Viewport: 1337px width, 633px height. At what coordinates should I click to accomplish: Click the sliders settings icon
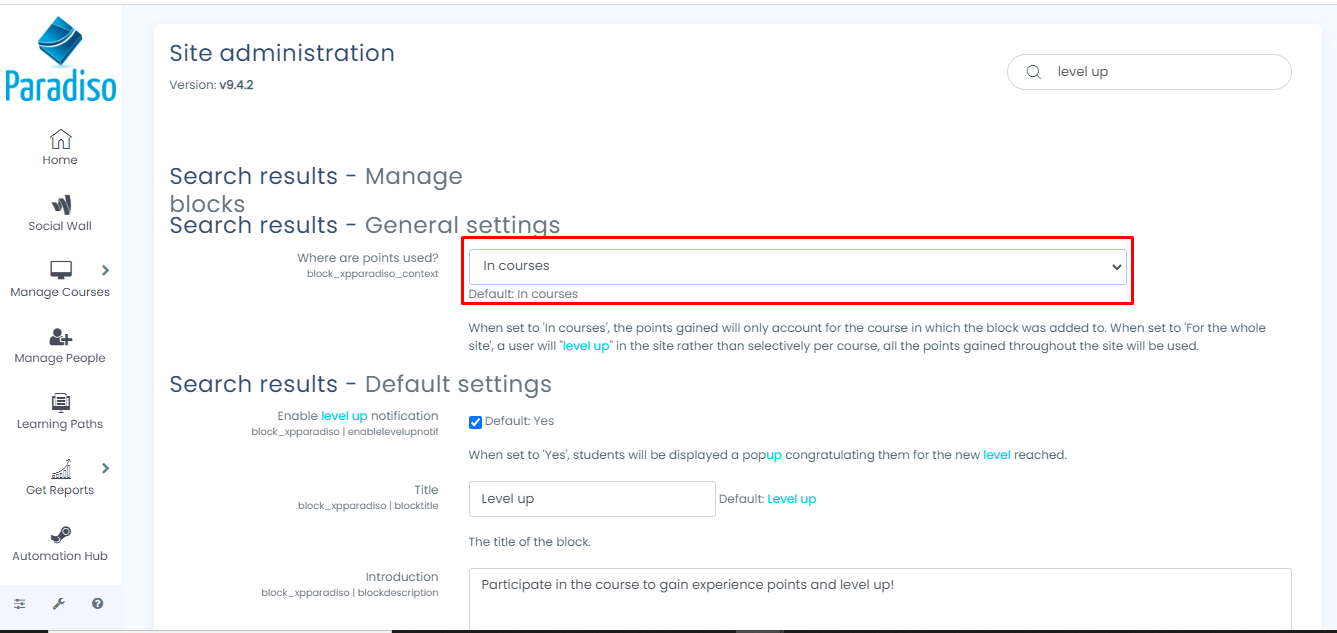coord(20,604)
